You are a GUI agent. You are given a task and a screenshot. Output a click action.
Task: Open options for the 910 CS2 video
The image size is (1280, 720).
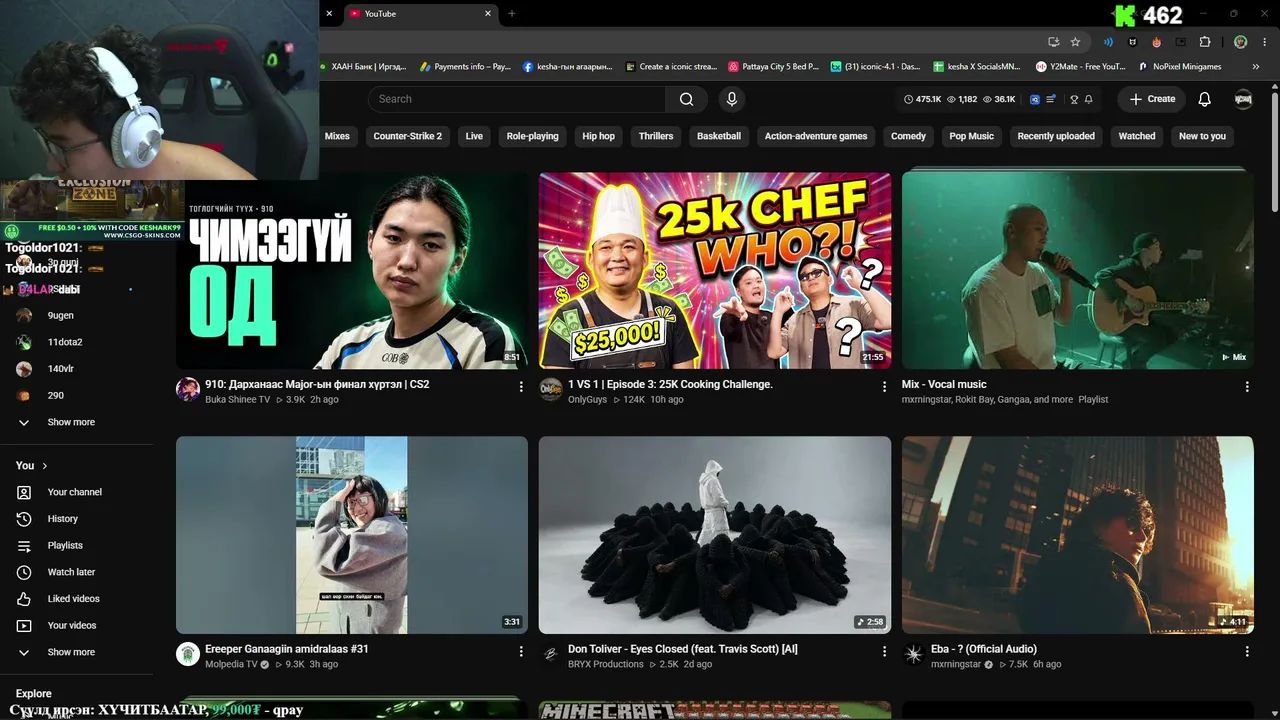coord(521,386)
